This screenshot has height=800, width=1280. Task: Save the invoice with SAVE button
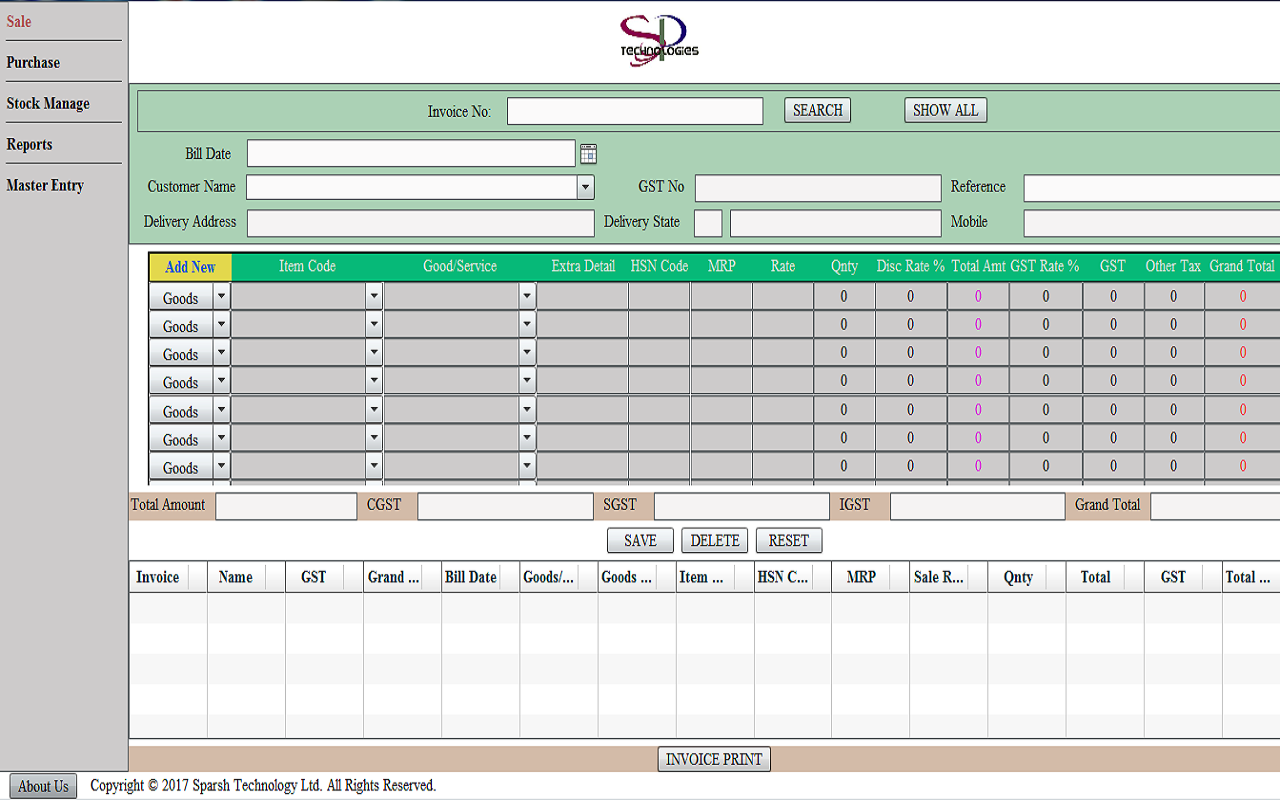(x=640, y=540)
